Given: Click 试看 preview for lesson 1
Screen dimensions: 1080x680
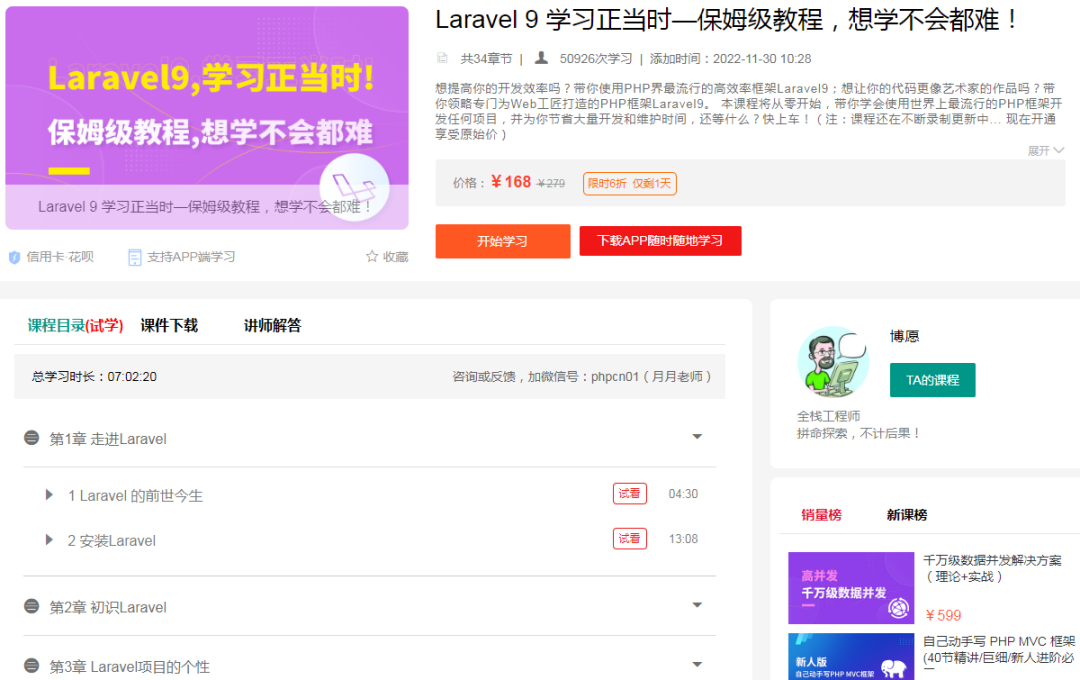Looking at the screenshot, I should coord(630,493).
